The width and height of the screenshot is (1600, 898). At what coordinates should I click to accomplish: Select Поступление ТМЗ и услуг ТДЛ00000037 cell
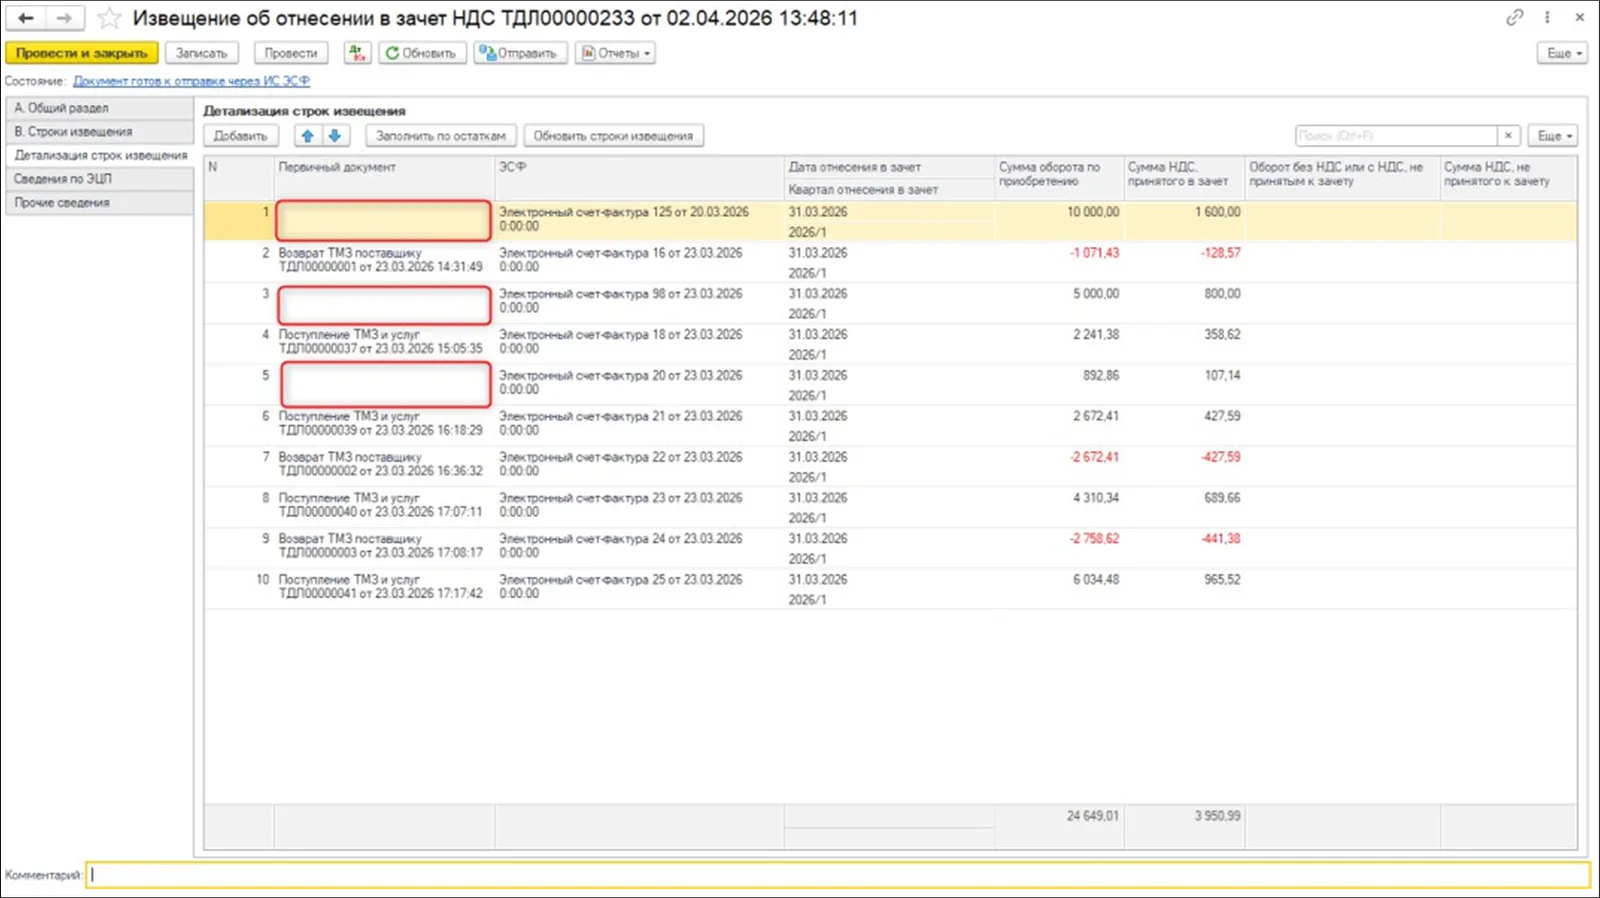point(384,342)
